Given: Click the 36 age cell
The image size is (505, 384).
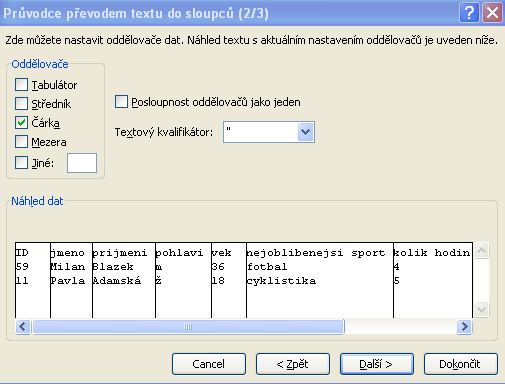Looking at the screenshot, I should tap(218, 267).
